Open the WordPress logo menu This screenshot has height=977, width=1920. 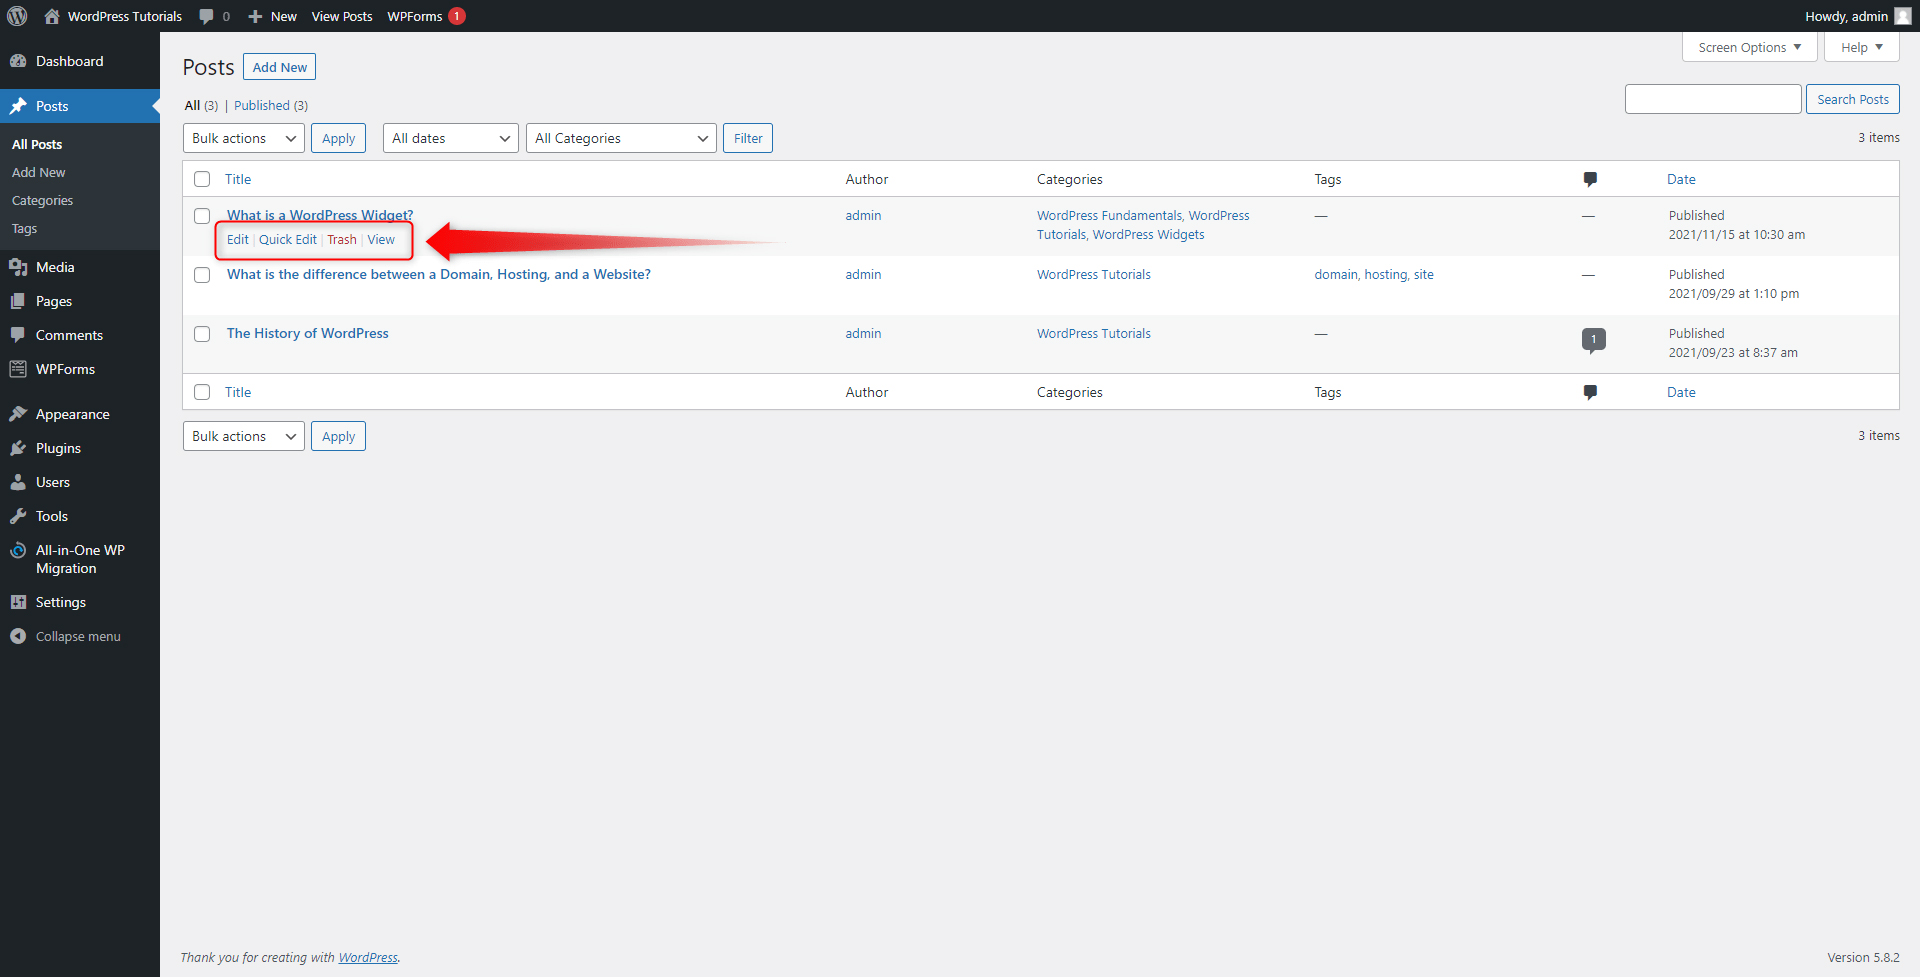click(x=17, y=16)
